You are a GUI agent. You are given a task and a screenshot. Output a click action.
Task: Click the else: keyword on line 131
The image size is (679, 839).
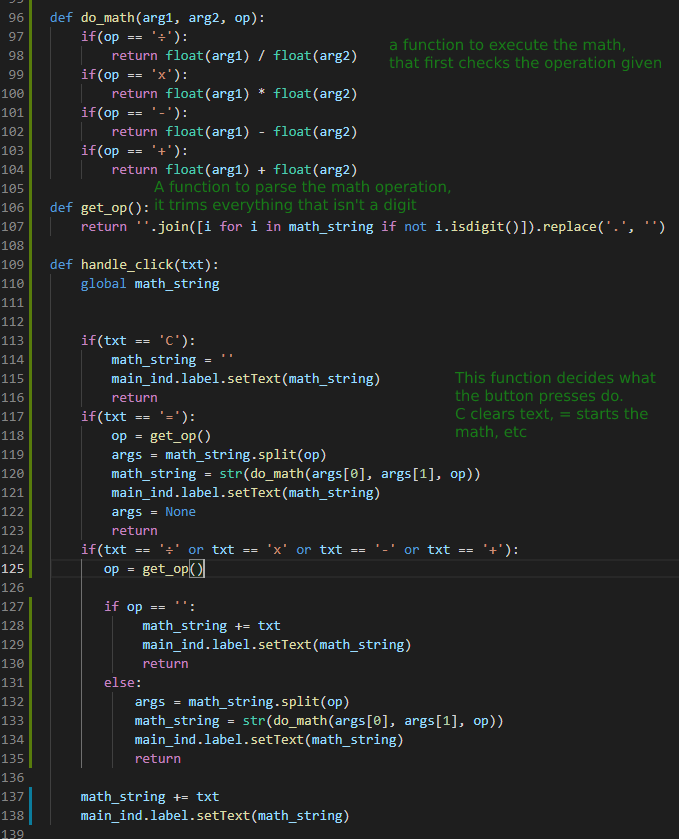(123, 683)
